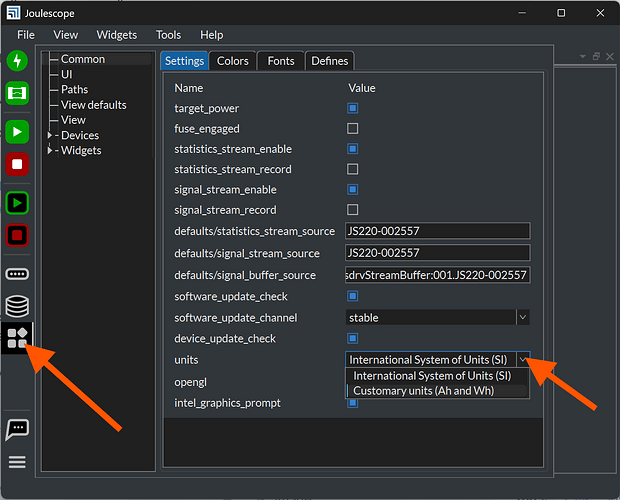This screenshot has width=620, height=500.
Task: Select the Devices tree item label
Action: (x=80, y=135)
